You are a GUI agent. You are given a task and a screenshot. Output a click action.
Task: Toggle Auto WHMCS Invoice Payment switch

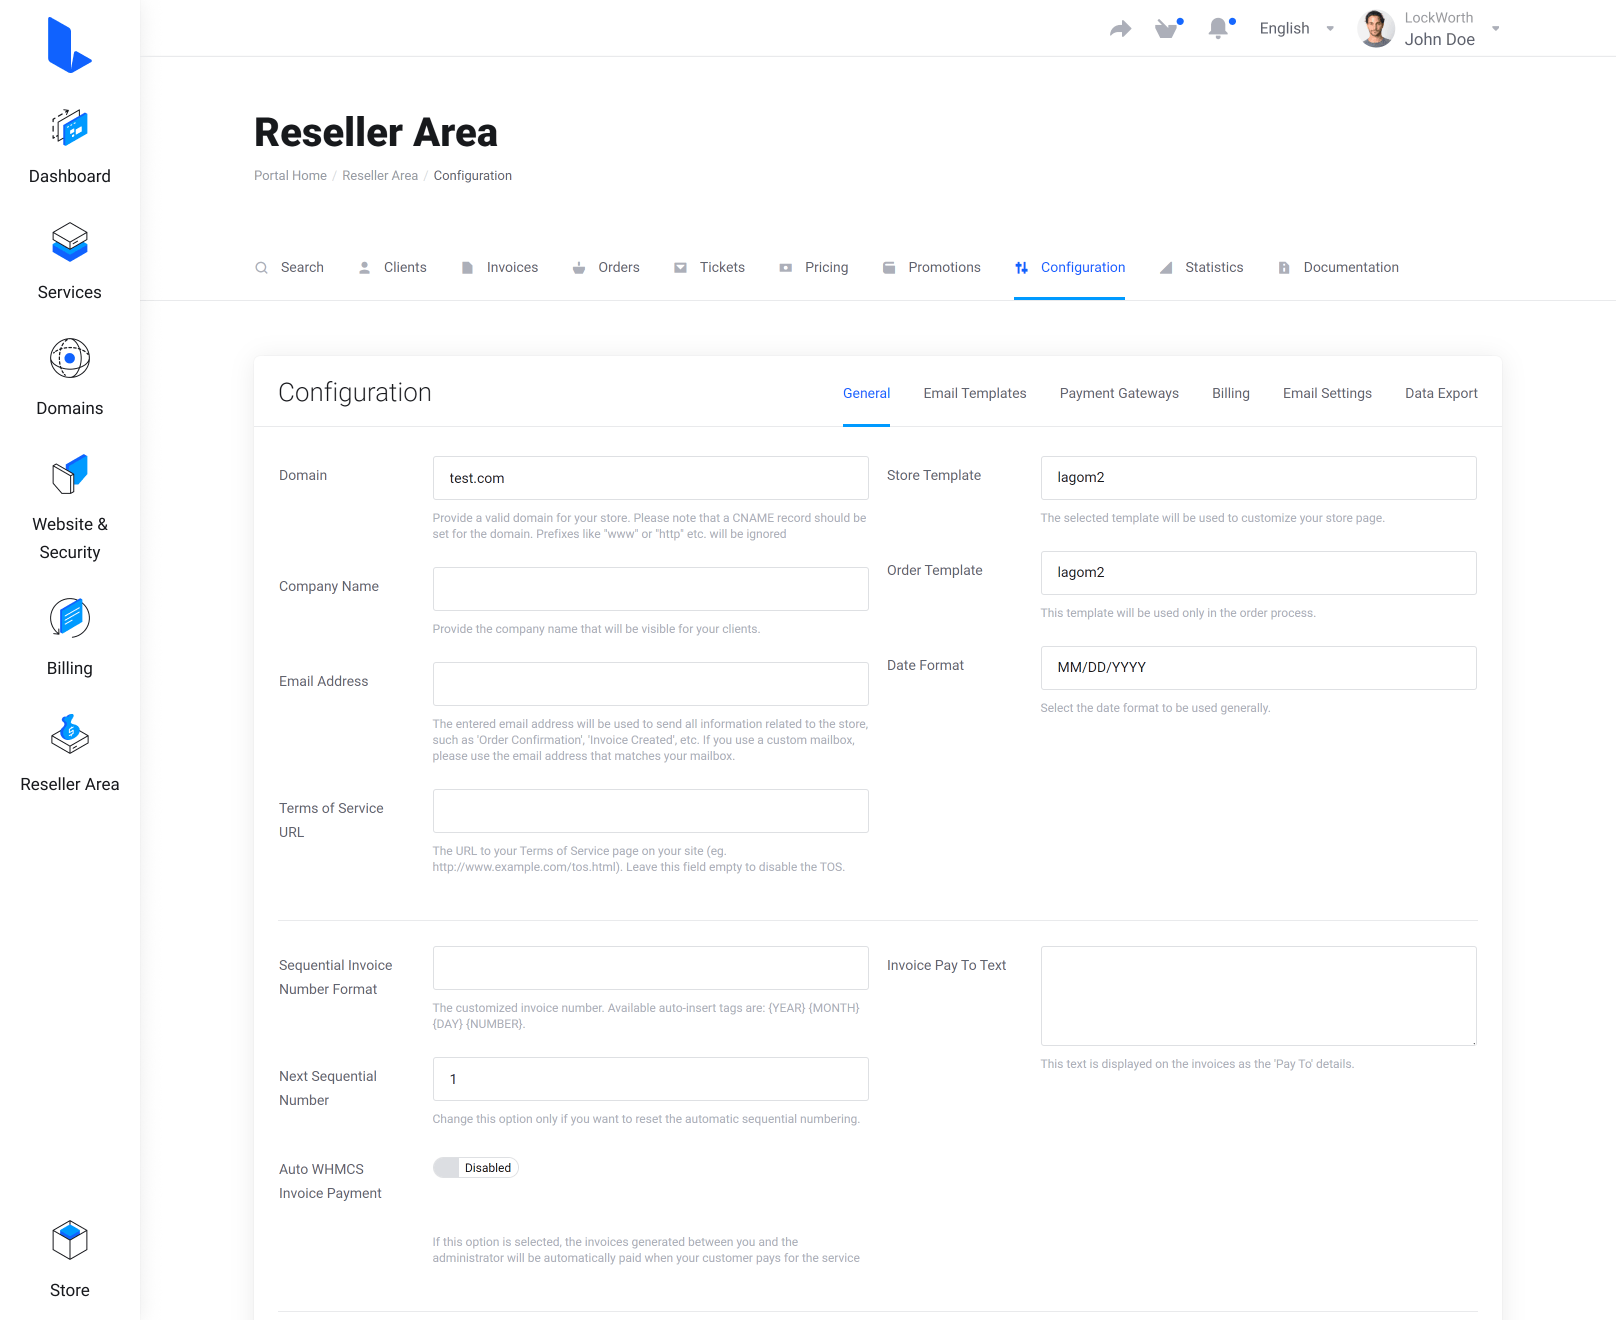[475, 1168]
